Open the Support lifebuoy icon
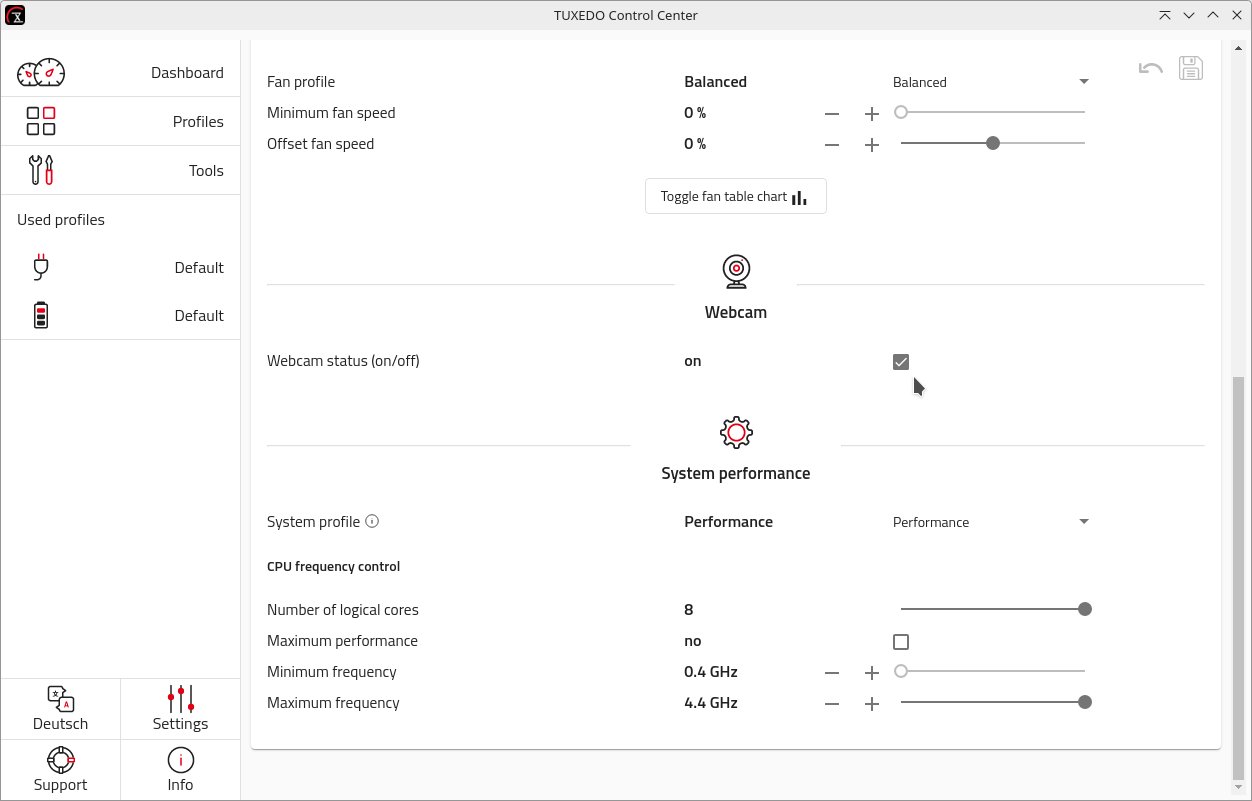1252x801 pixels. [61, 760]
